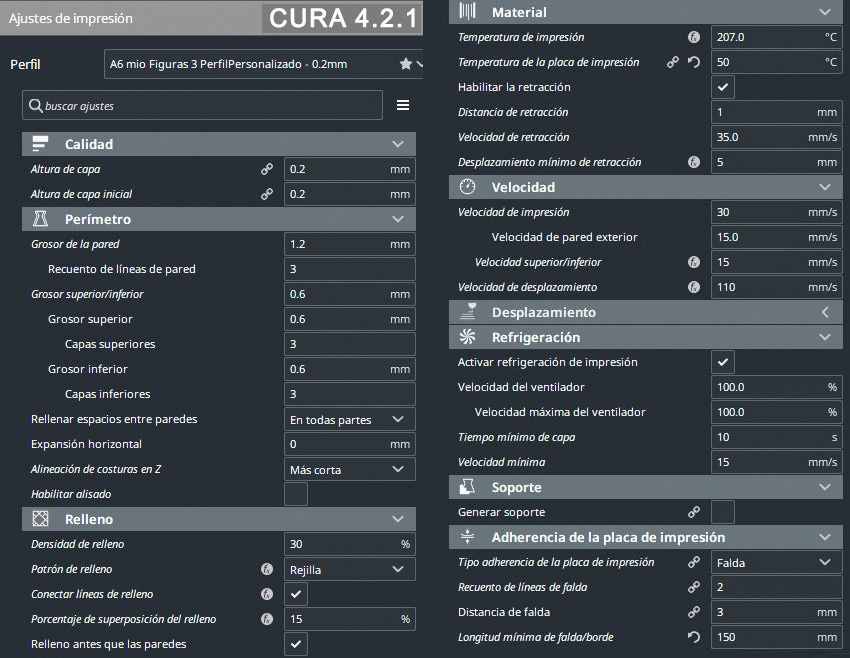
Task: Click link icon for Temperatura de la placa
Action: click(x=673, y=62)
